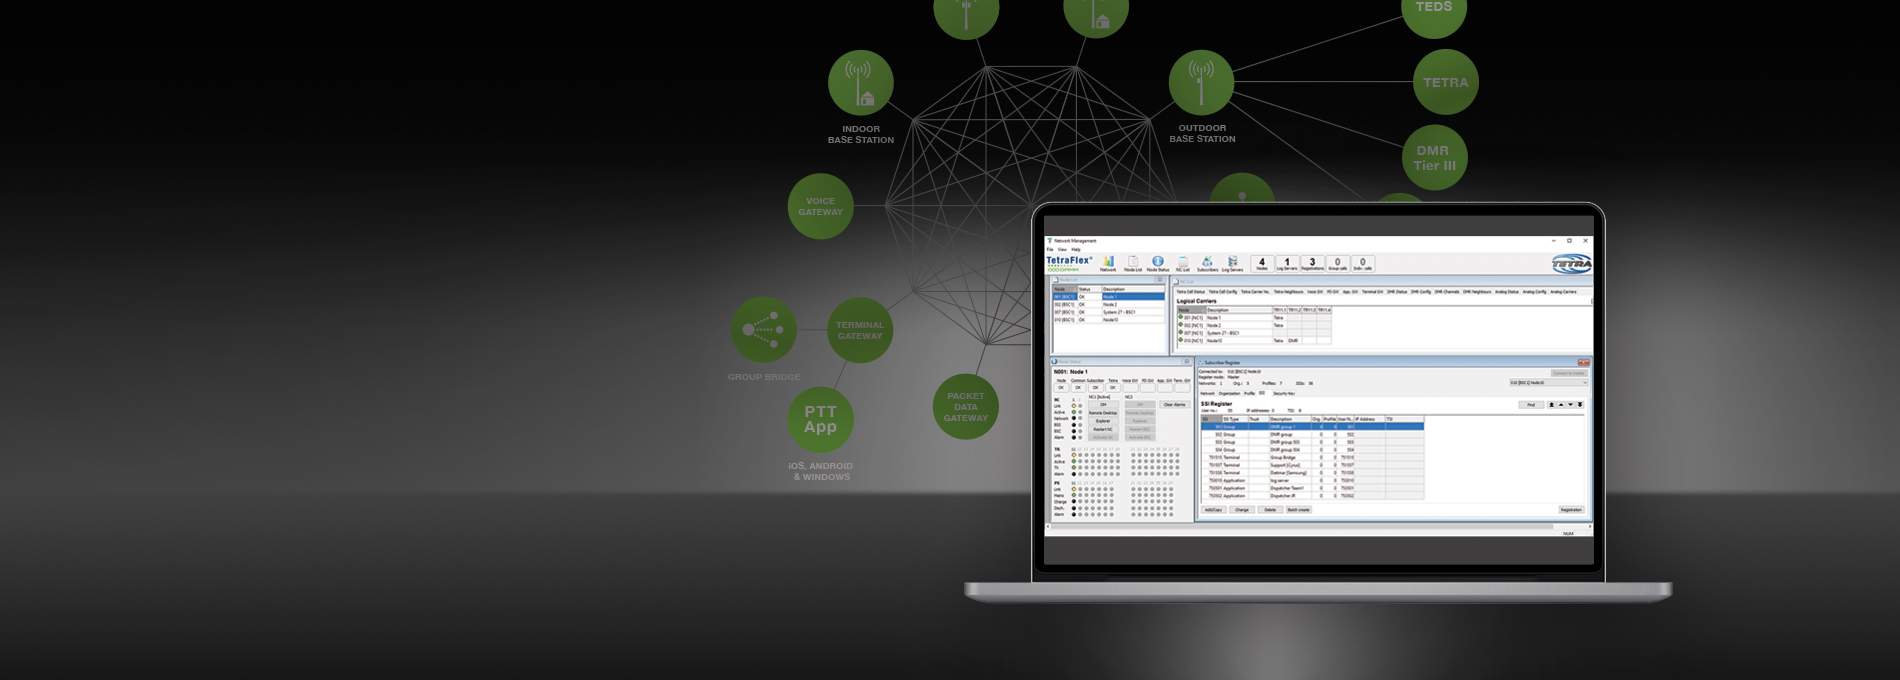Select the Group Bridge terminal row

pyautogui.click(x=1312, y=457)
